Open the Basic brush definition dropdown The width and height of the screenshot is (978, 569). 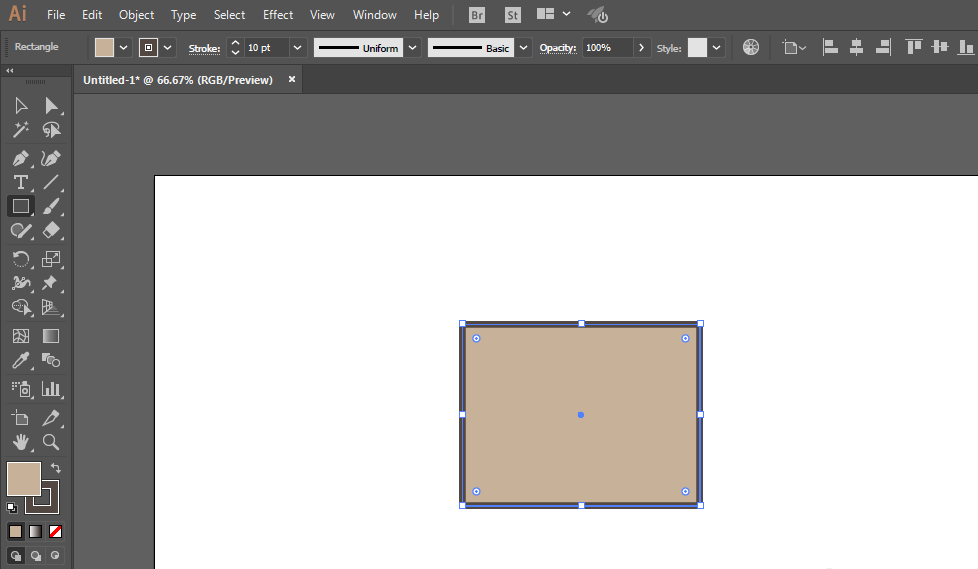pos(524,48)
